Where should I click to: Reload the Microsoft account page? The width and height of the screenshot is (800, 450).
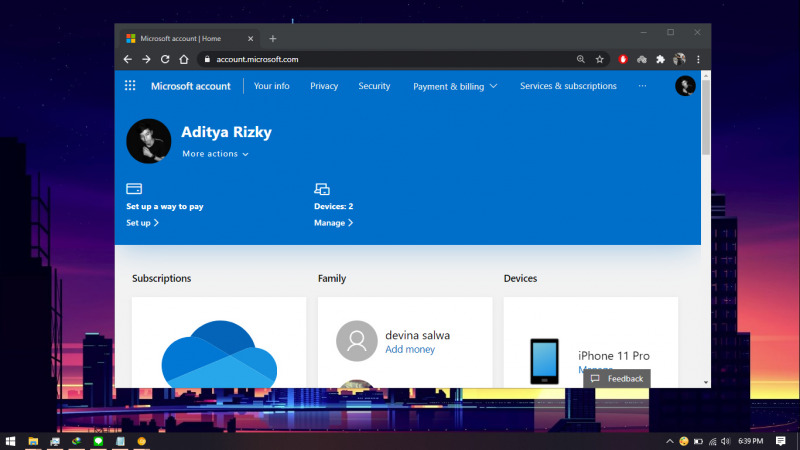[165, 59]
